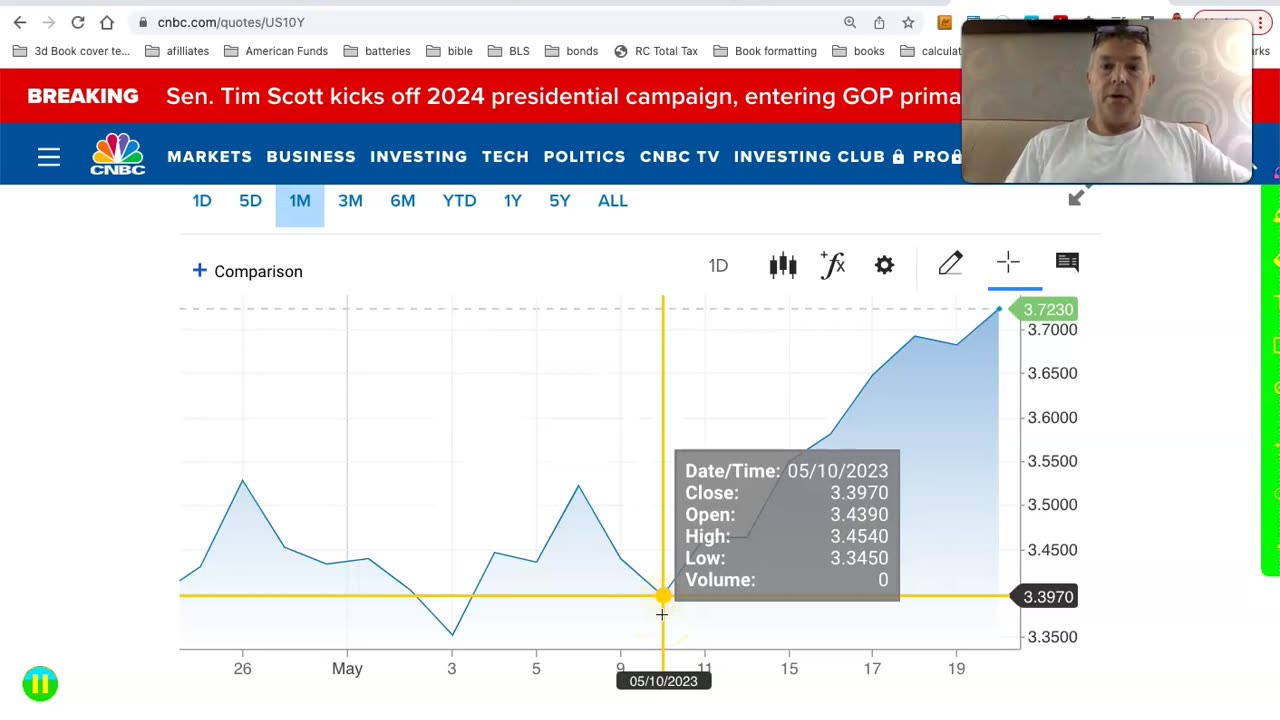Open the BUSINESS menu

click(x=311, y=157)
